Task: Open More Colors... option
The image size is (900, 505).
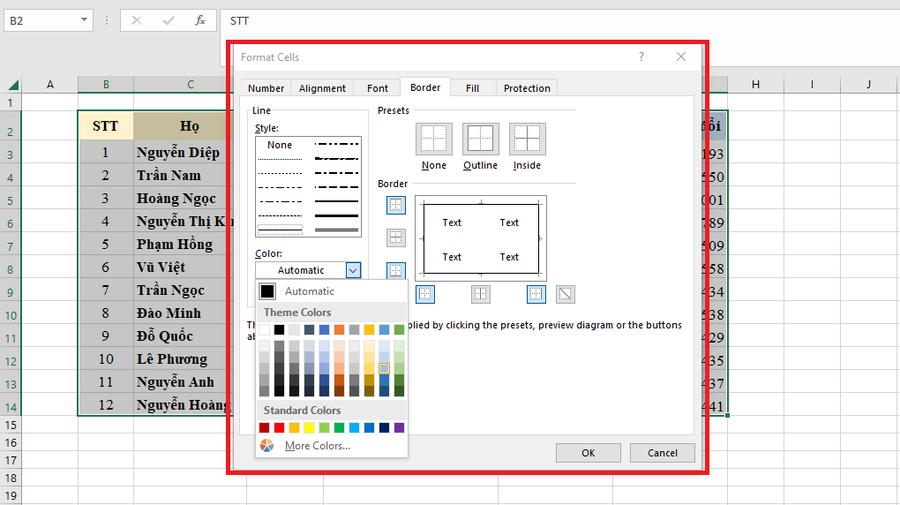Action: click(x=317, y=445)
